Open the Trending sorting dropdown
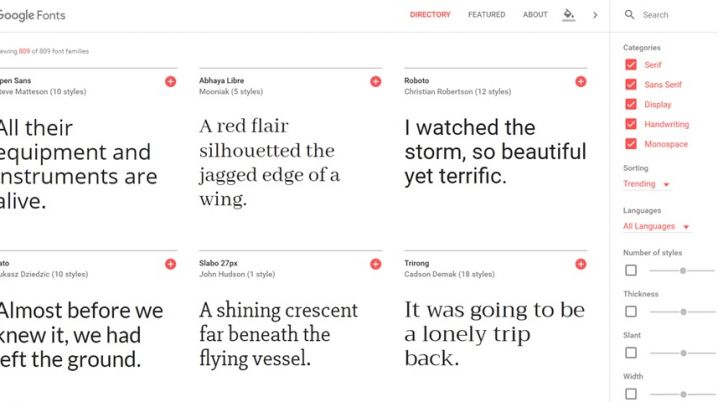 [x=646, y=184]
